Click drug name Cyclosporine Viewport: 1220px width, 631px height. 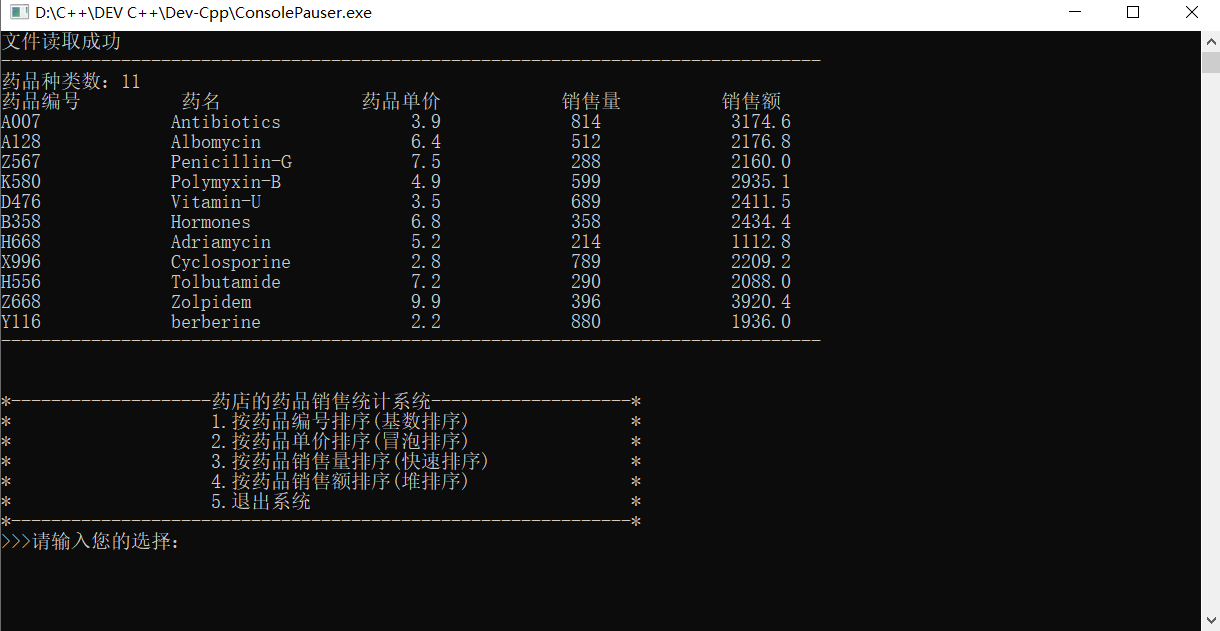(231, 262)
